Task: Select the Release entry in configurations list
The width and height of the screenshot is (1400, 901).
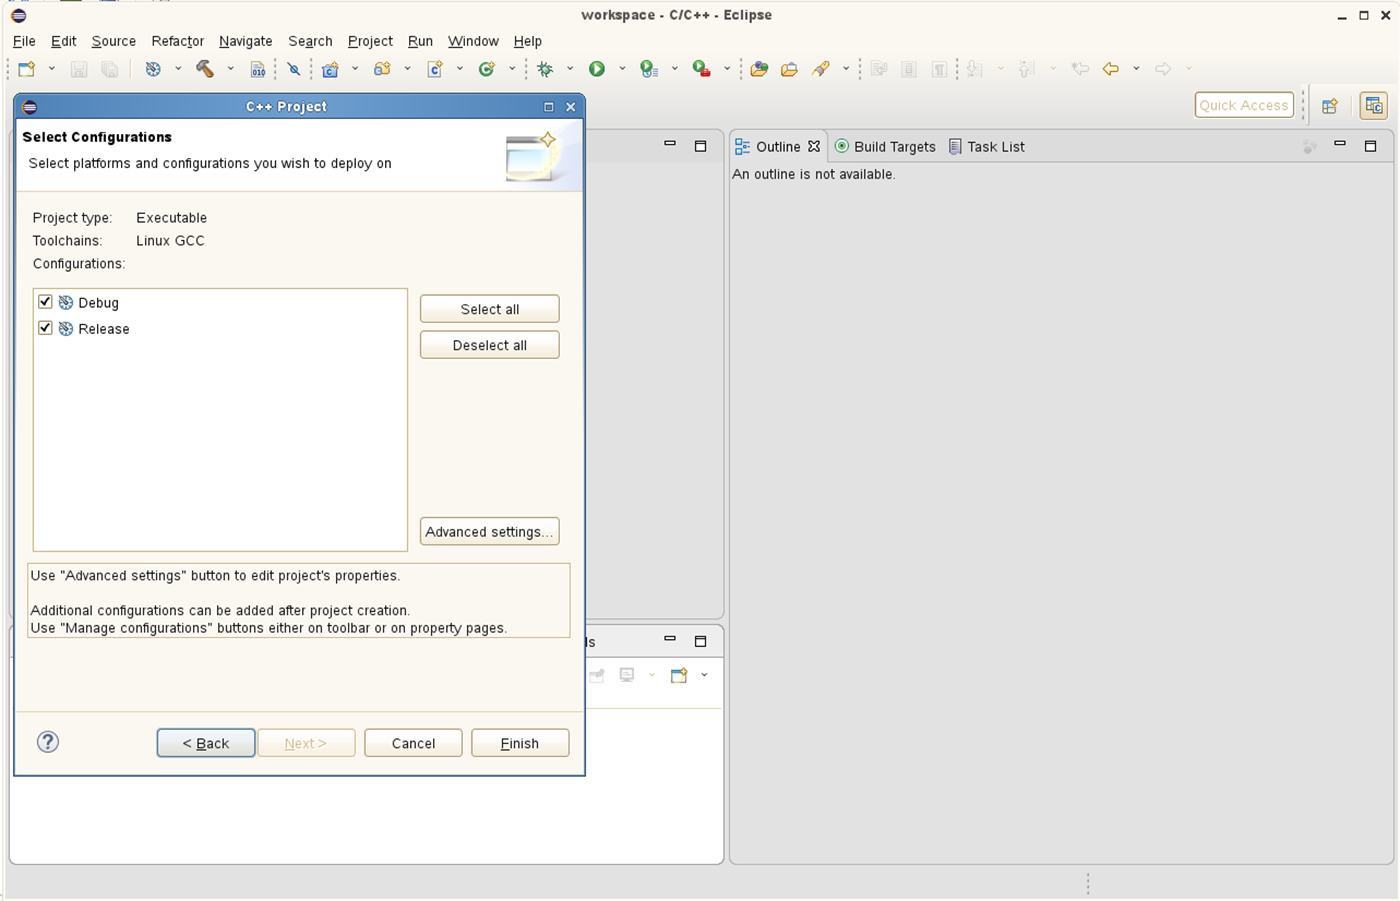Action: pos(104,329)
